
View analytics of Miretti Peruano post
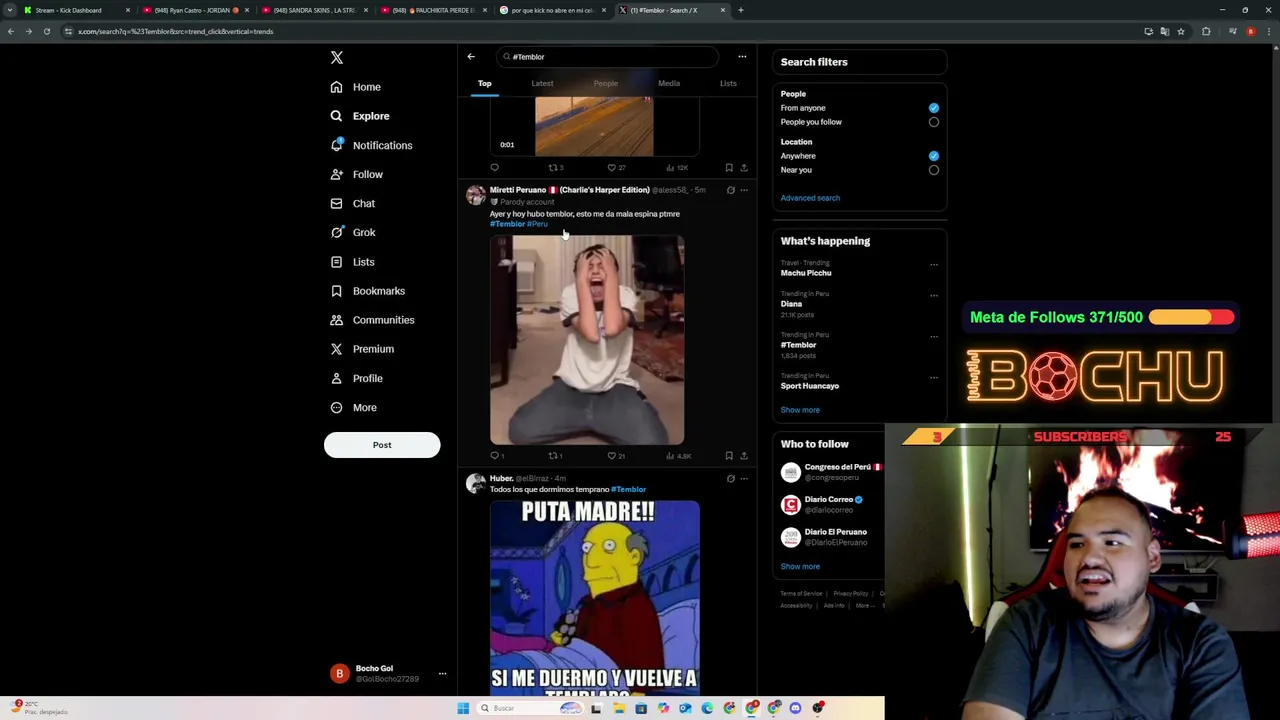point(678,456)
